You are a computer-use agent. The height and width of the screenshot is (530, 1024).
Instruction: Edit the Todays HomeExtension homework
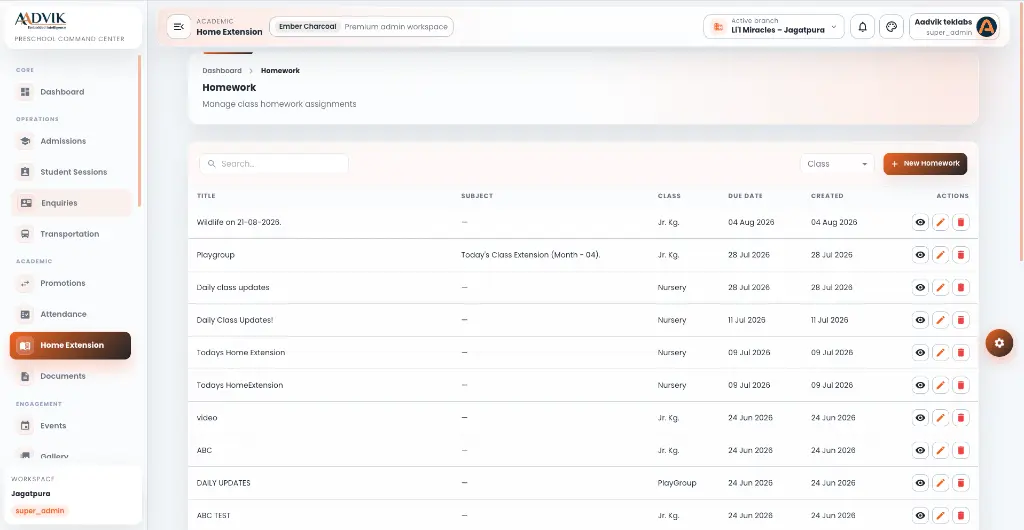tap(940, 386)
